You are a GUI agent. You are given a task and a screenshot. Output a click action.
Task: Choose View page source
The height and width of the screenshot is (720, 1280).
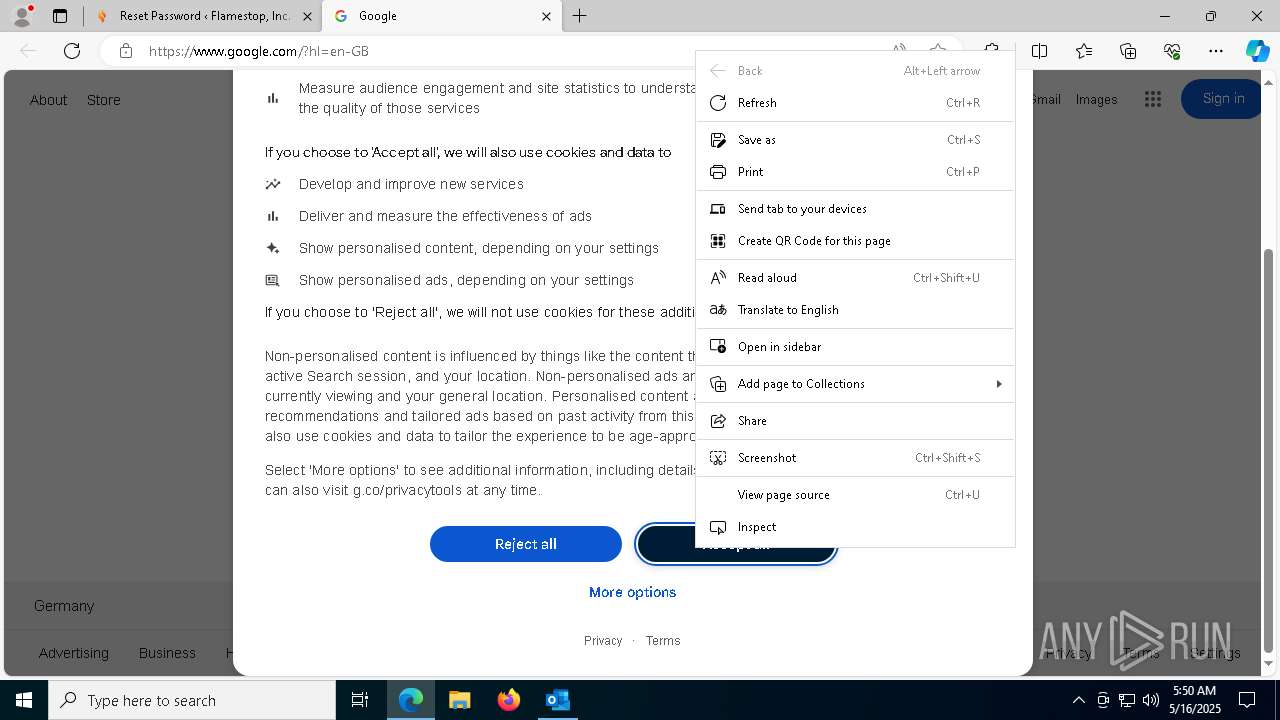click(x=855, y=495)
